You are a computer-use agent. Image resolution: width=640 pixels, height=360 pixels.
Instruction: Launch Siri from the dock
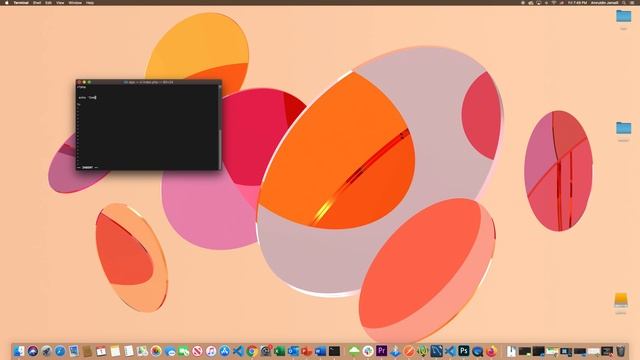click(x=33, y=351)
